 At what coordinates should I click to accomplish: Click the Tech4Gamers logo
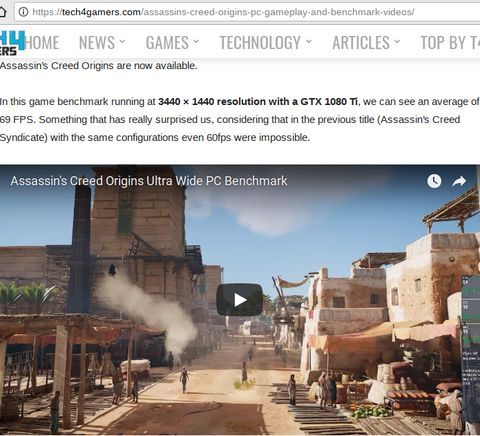point(12,43)
